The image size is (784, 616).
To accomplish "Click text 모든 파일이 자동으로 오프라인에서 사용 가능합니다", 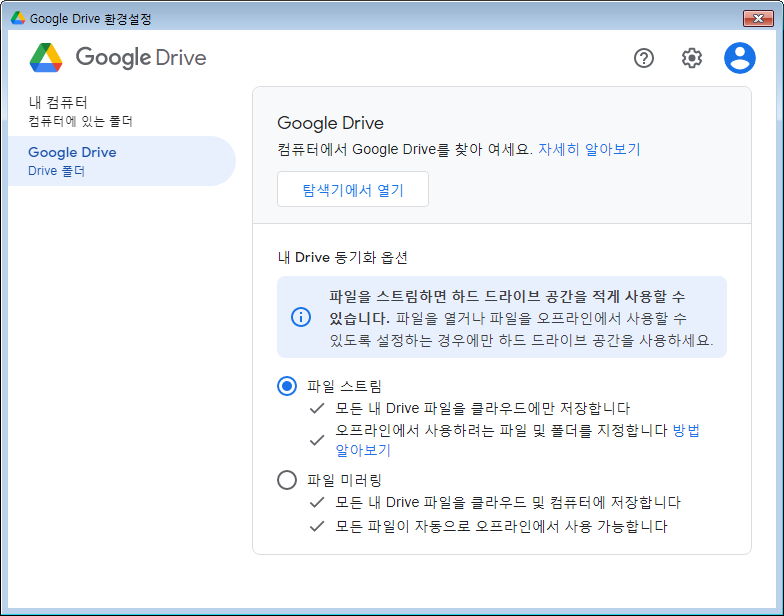I will click(x=501, y=526).
